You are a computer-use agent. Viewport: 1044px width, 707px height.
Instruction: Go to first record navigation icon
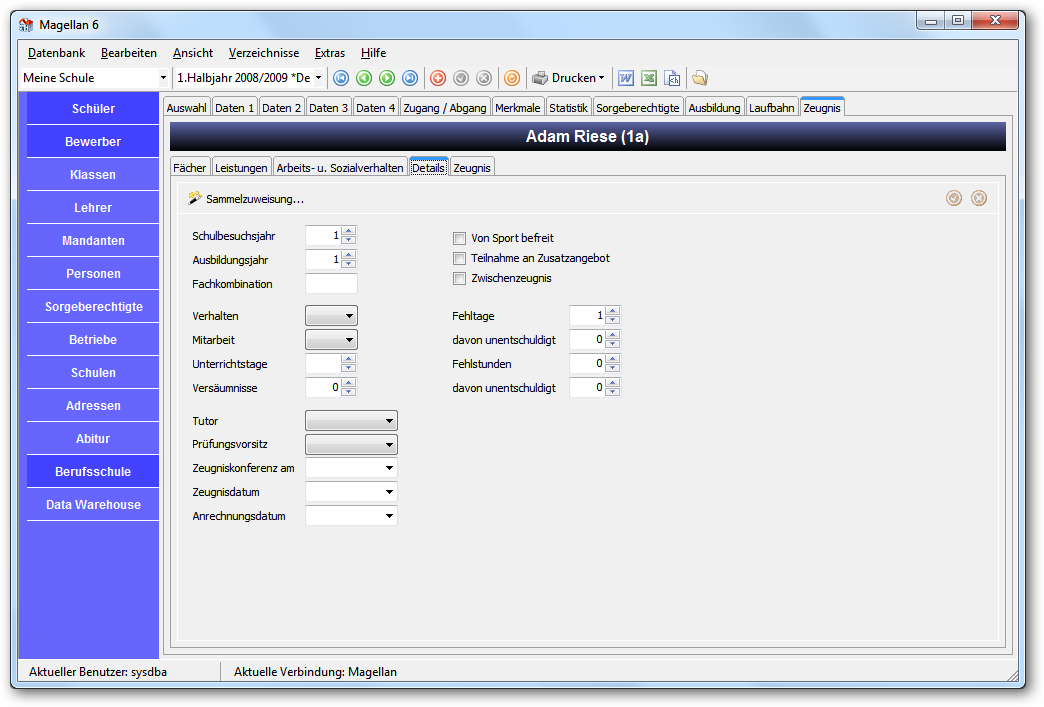pyautogui.click(x=341, y=79)
